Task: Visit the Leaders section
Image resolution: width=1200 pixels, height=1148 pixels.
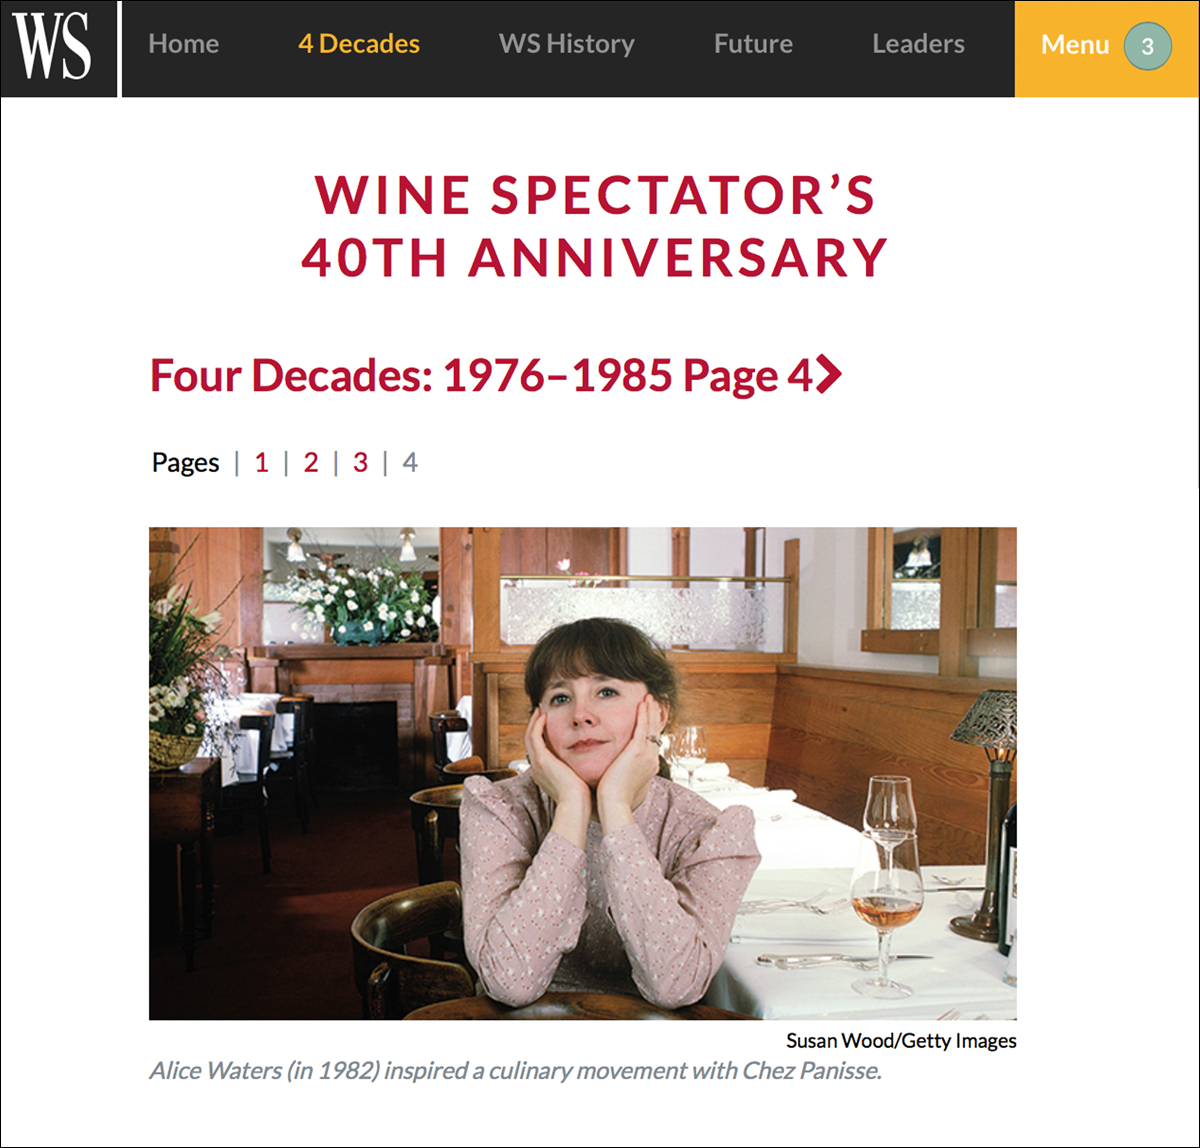Action: pos(918,44)
